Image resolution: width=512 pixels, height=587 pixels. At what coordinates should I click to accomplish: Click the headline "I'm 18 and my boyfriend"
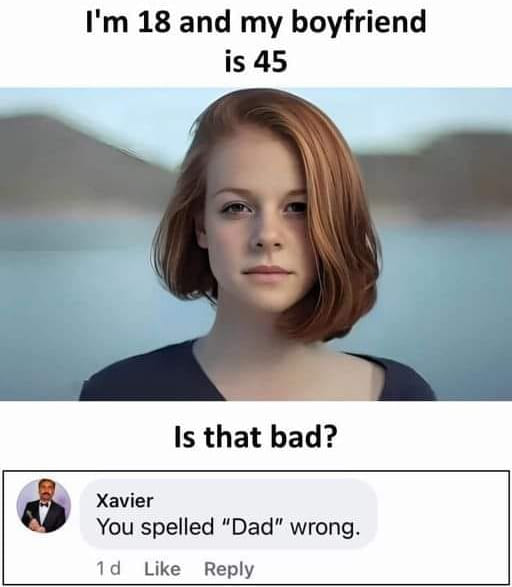(x=256, y=22)
